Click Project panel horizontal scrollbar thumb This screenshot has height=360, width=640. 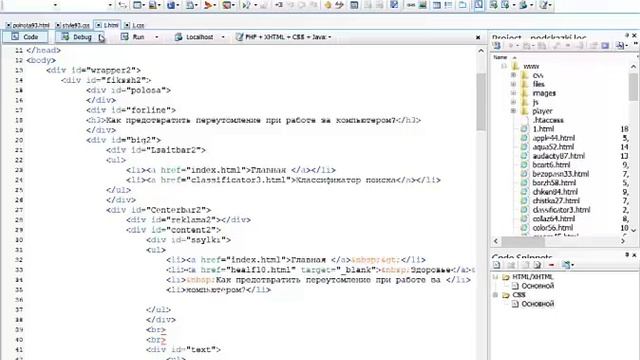523,241
